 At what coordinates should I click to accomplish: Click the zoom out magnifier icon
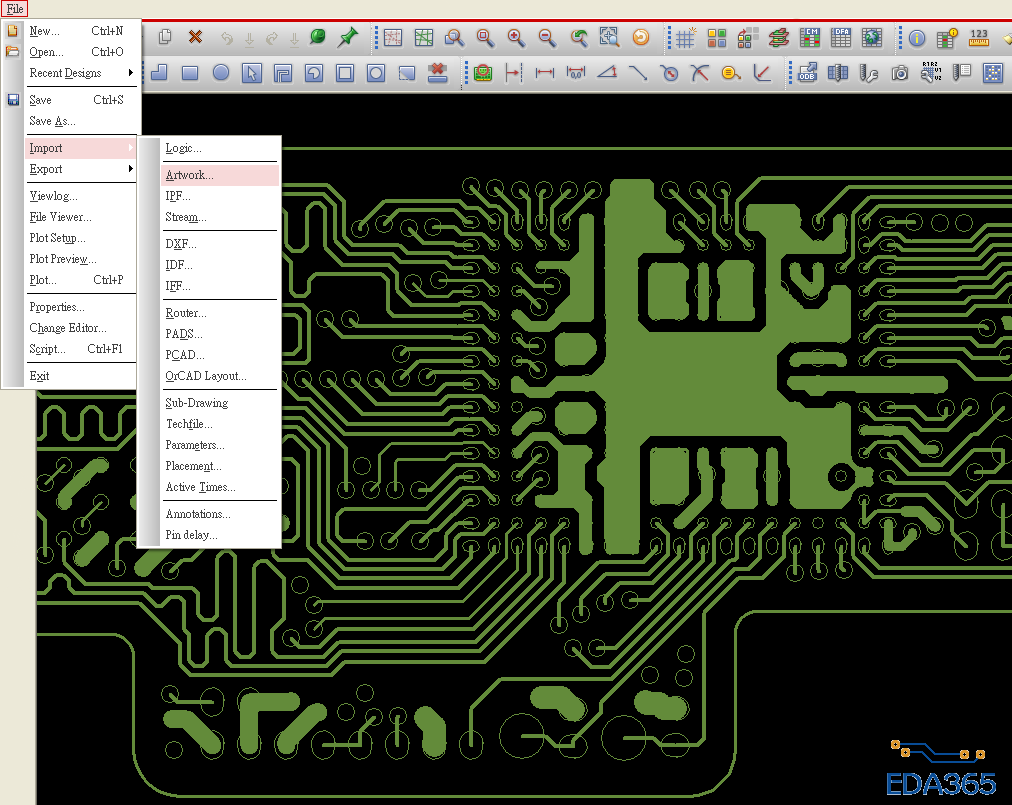[547, 38]
